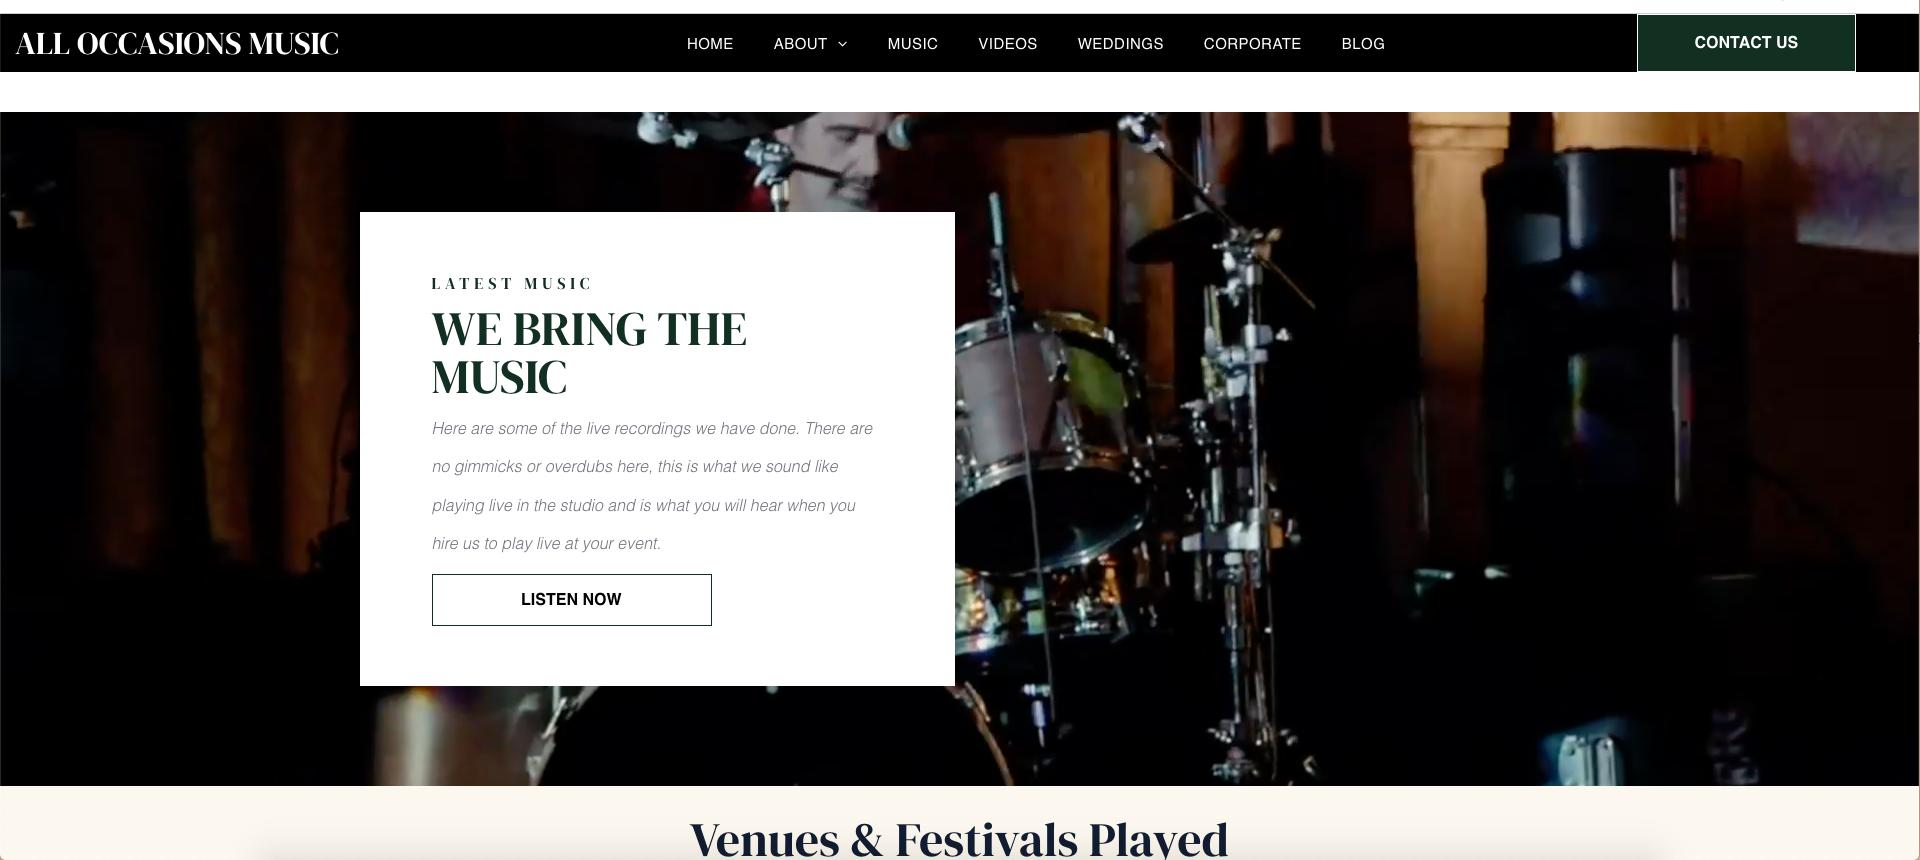This screenshot has height=860, width=1920.
Task: Click the CONTACT US button
Action: (1746, 43)
